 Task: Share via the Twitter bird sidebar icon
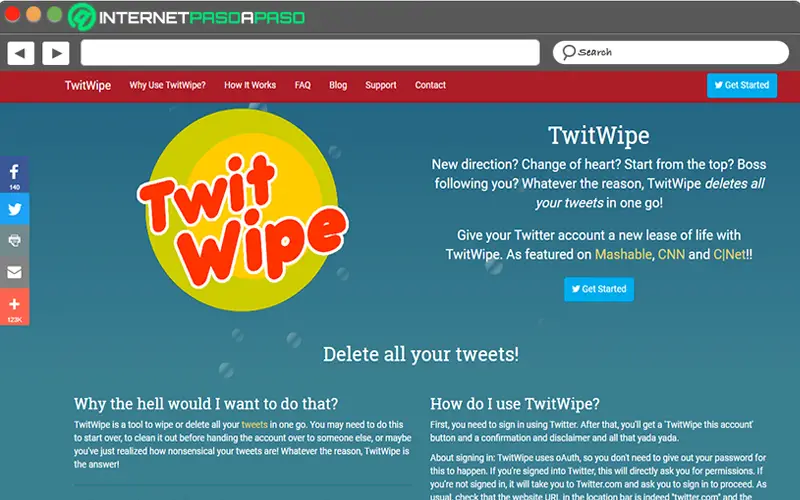click(14, 209)
